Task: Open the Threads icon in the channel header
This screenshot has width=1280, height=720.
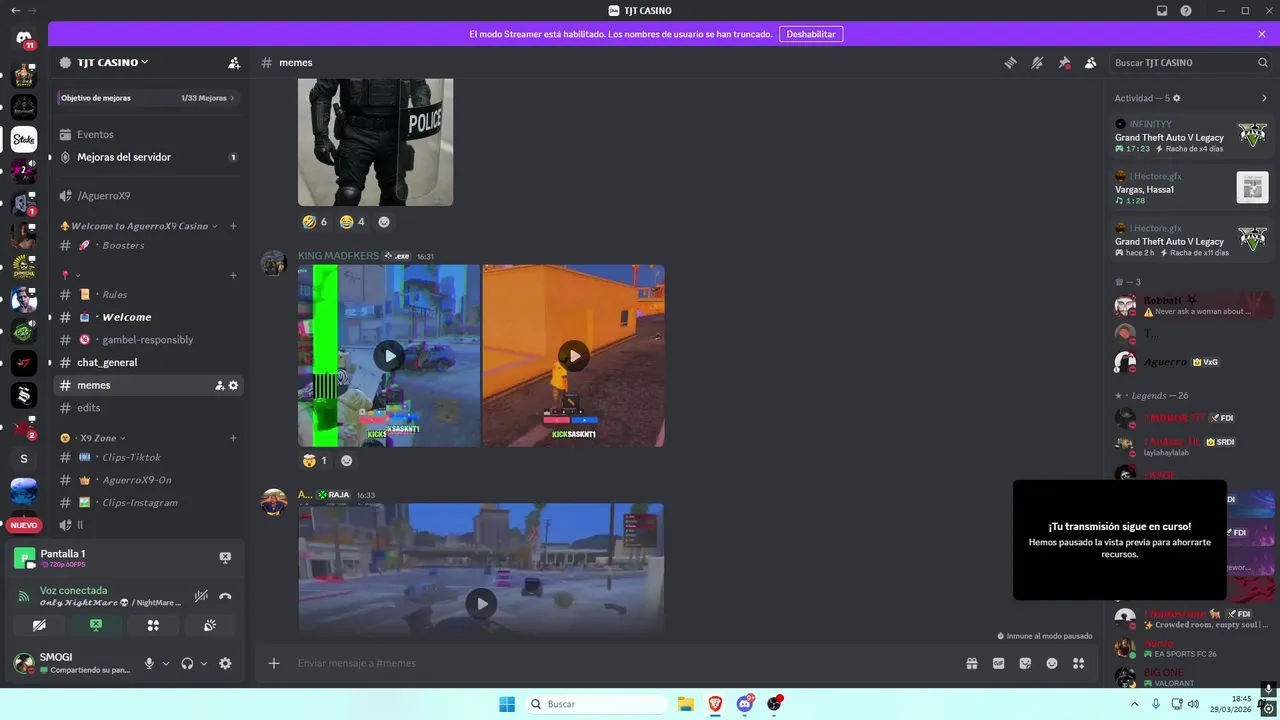Action: [1010, 62]
